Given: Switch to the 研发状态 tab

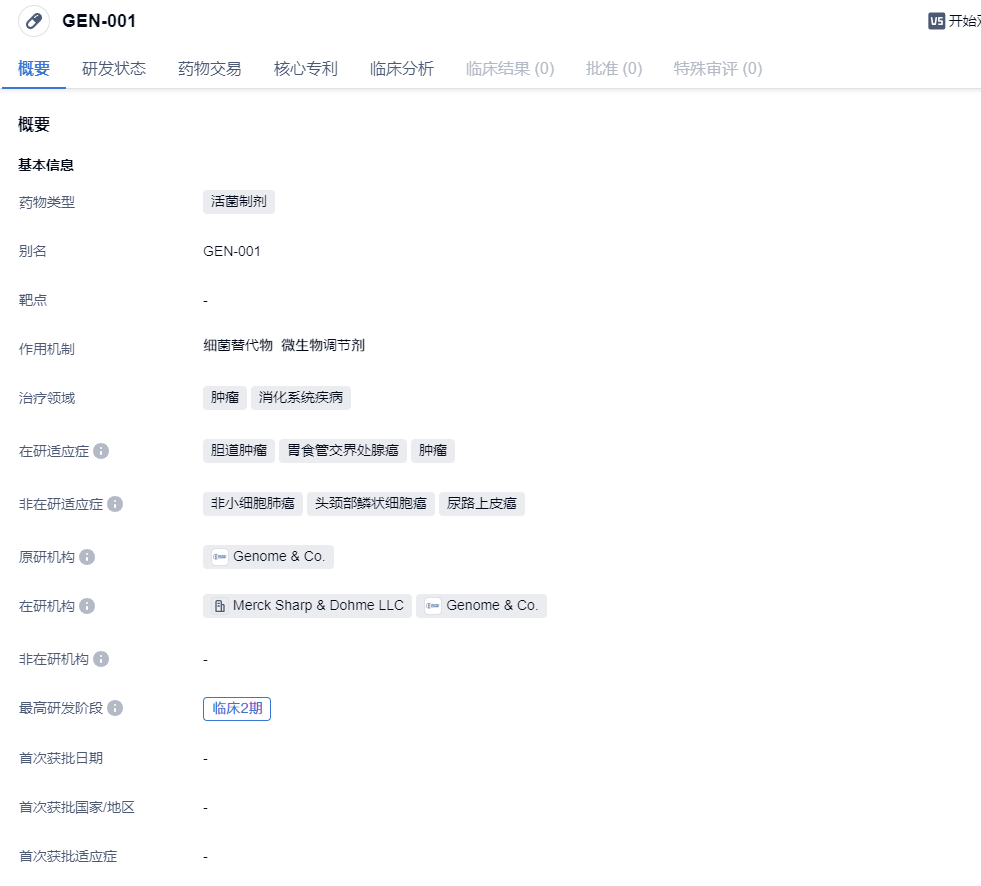Looking at the screenshot, I should pyautogui.click(x=114, y=69).
